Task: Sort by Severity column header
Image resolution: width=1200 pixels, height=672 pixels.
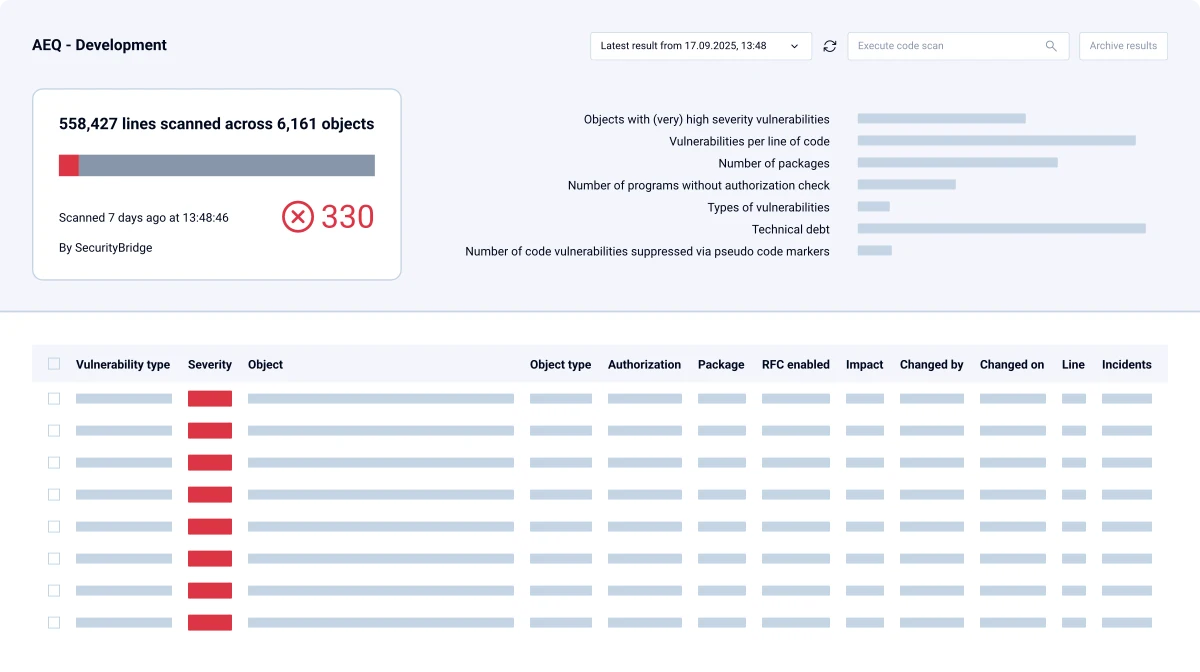Action: 210,365
